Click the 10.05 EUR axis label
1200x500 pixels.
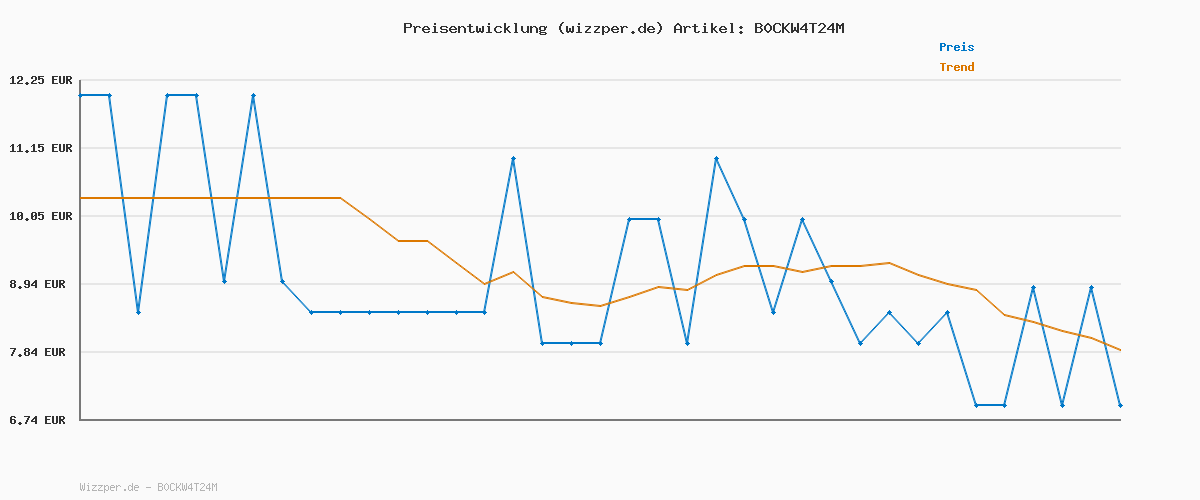coord(40,216)
